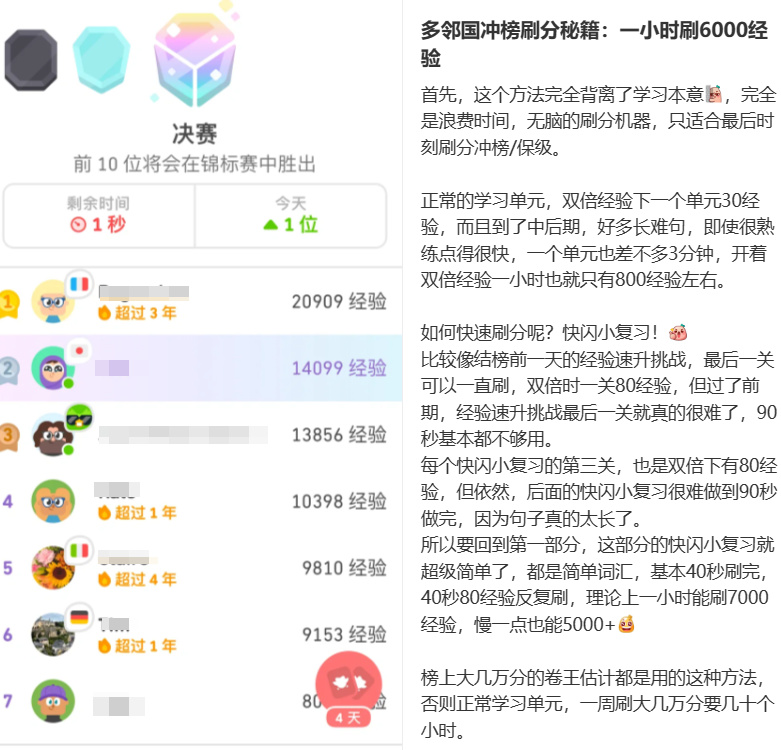Open the red flashcard button showing 4 天
Image resolution: width=781 pixels, height=750 pixels.
tap(349, 689)
